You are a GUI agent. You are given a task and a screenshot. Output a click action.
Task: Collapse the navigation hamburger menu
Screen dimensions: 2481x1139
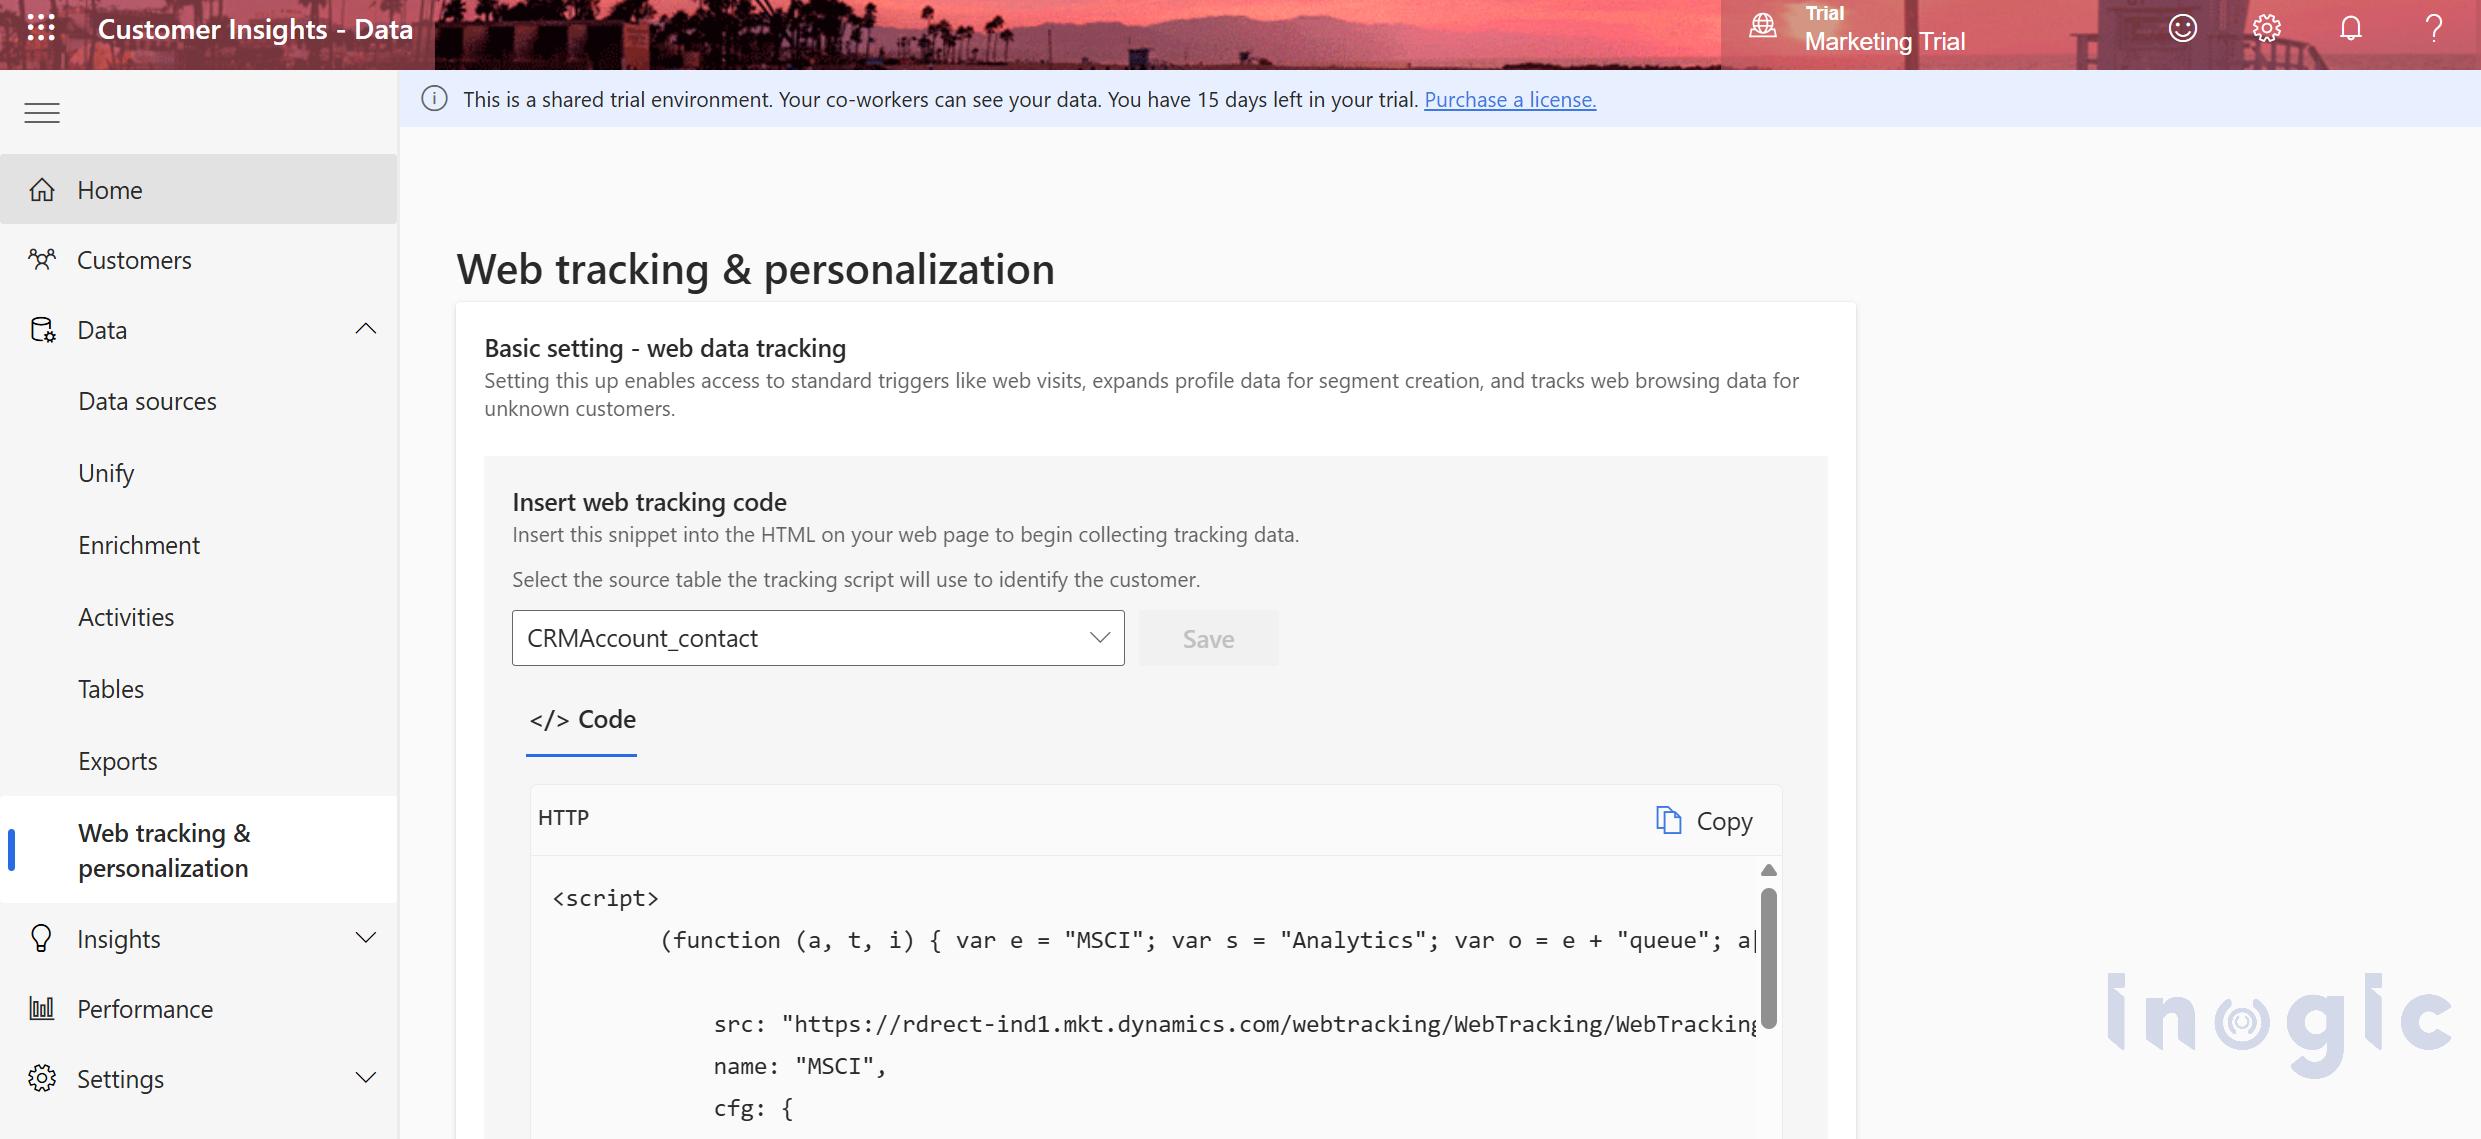point(42,113)
